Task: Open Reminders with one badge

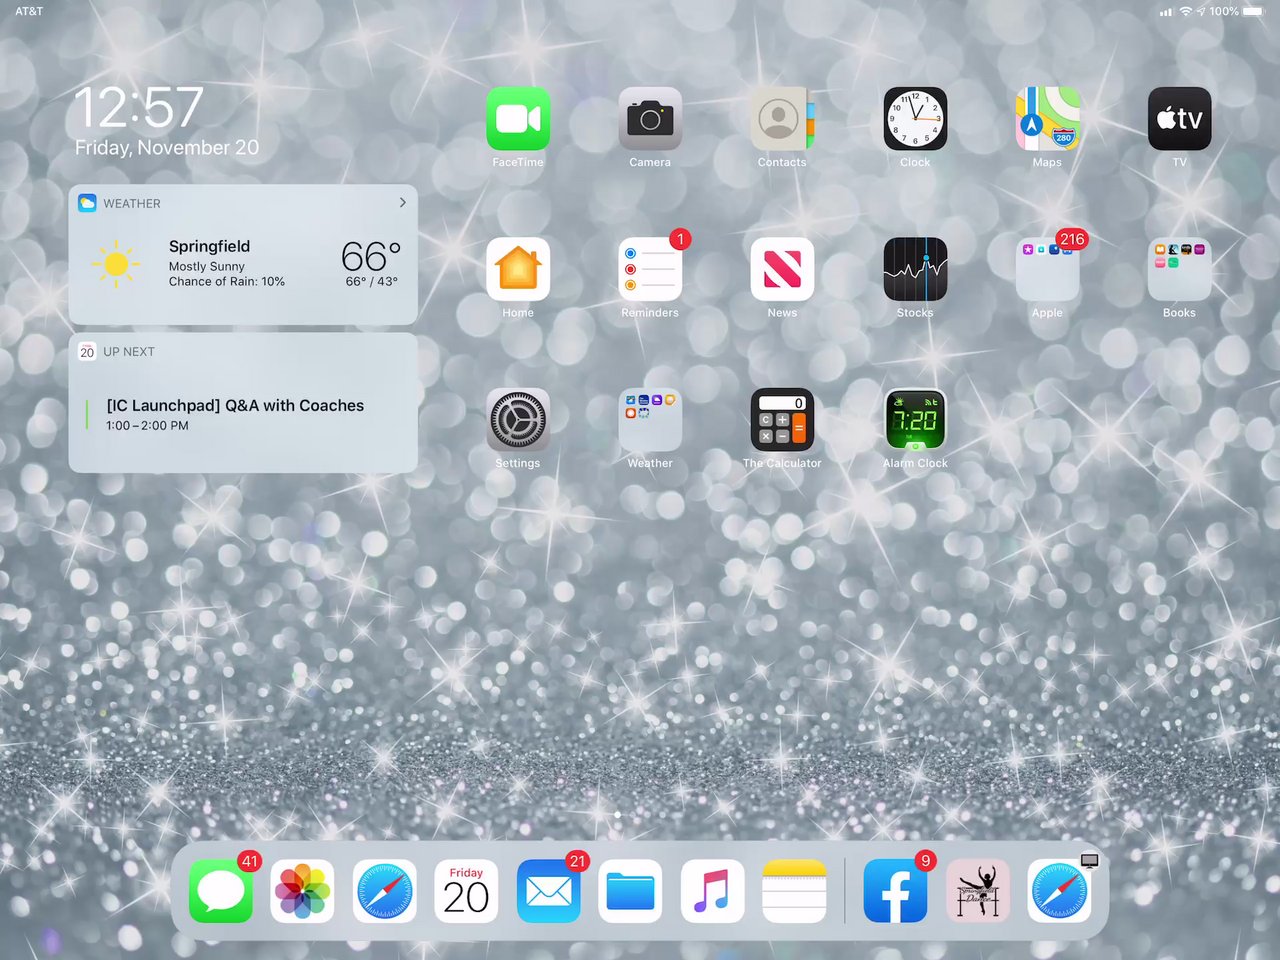Action: (x=650, y=269)
